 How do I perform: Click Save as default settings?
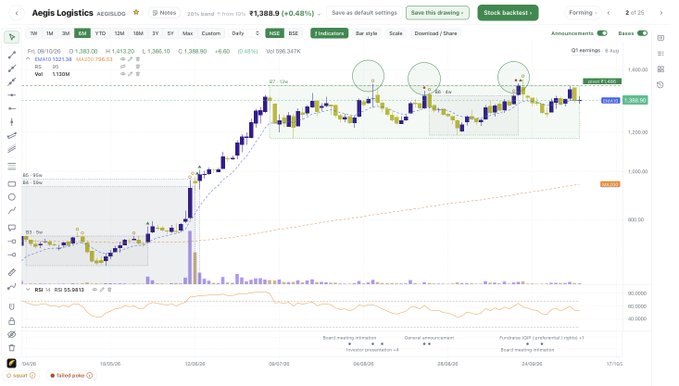coord(364,13)
